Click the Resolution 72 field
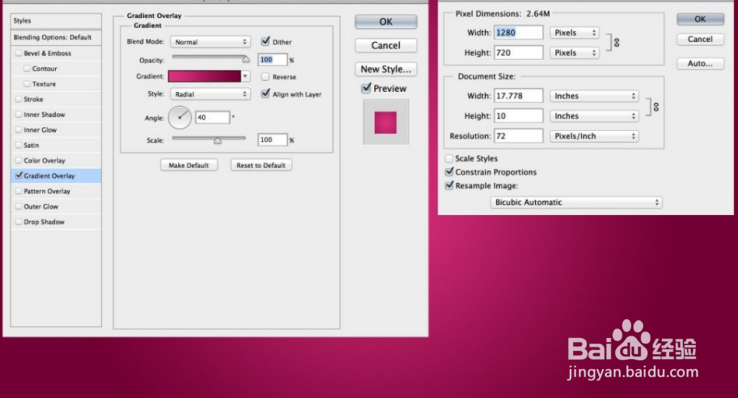The width and height of the screenshot is (739, 398). click(x=518, y=136)
